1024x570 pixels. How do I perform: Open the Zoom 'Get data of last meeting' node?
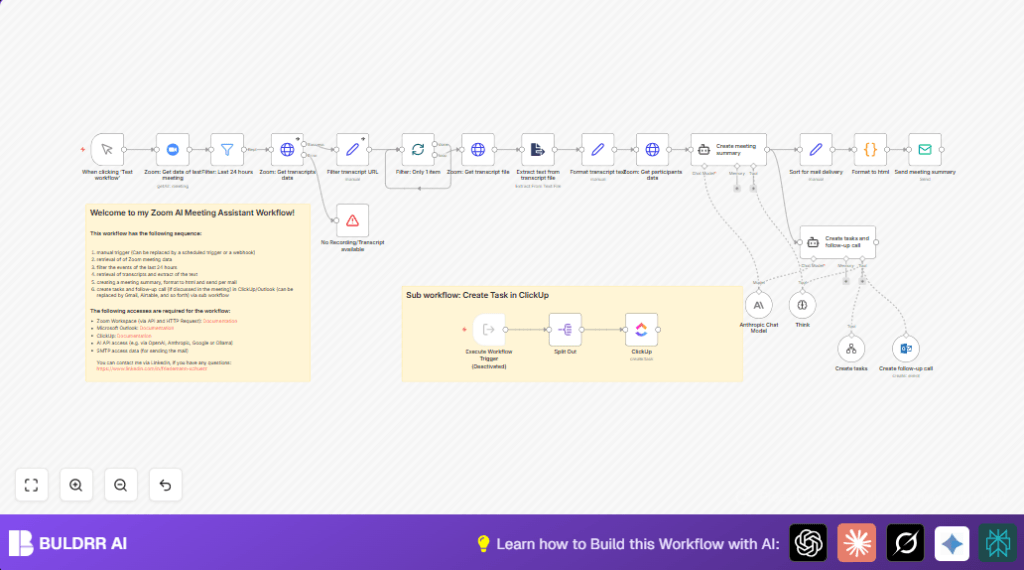(172, 150)
